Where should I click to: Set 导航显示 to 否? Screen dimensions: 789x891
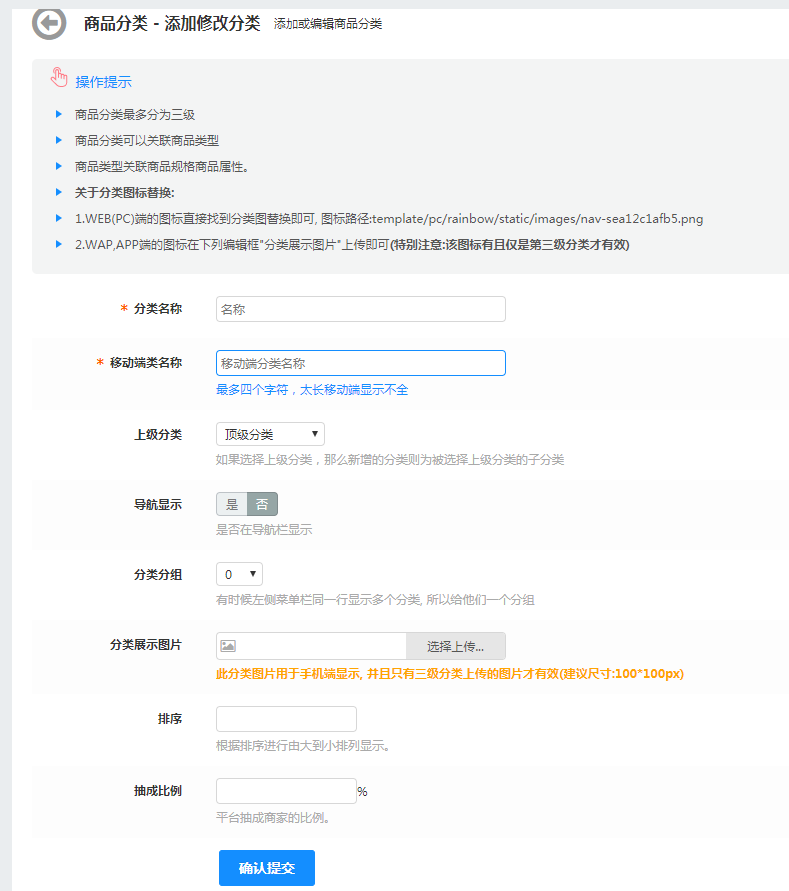click(x=262, y=504)
